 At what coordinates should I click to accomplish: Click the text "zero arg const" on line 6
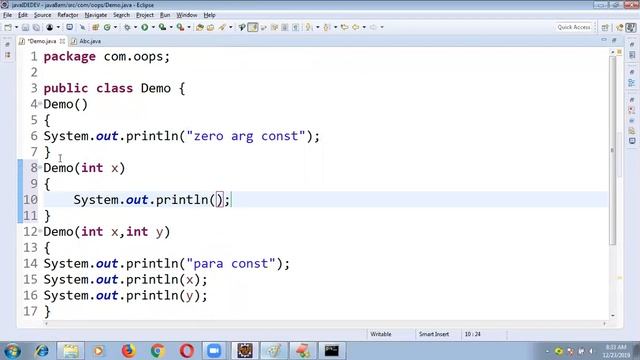click(x=246, y=136)
